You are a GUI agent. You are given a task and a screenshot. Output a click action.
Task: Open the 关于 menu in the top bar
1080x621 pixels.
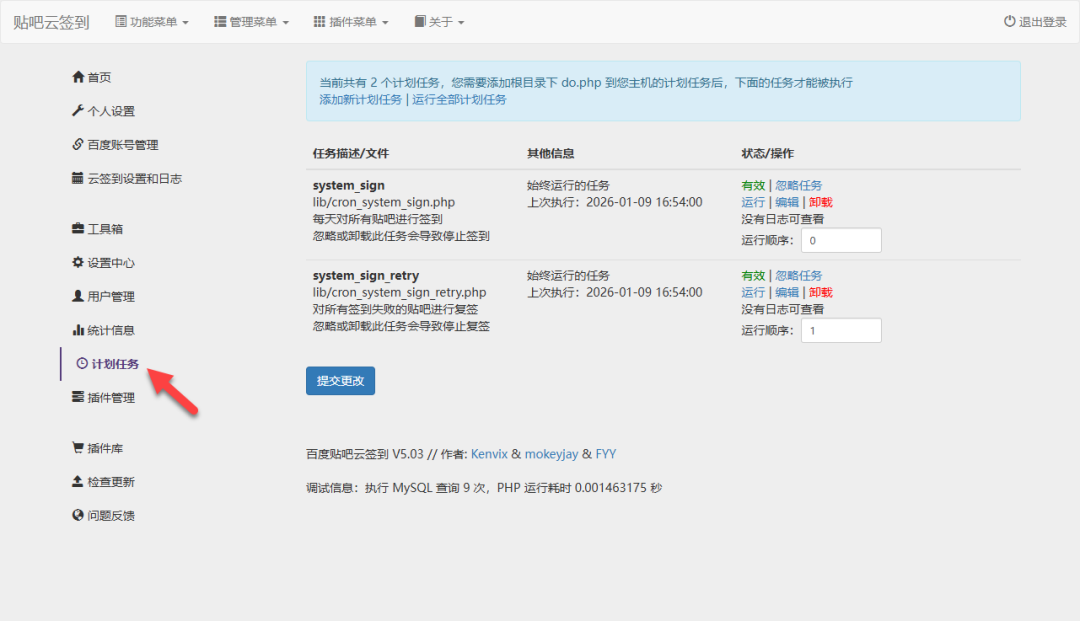439,22
